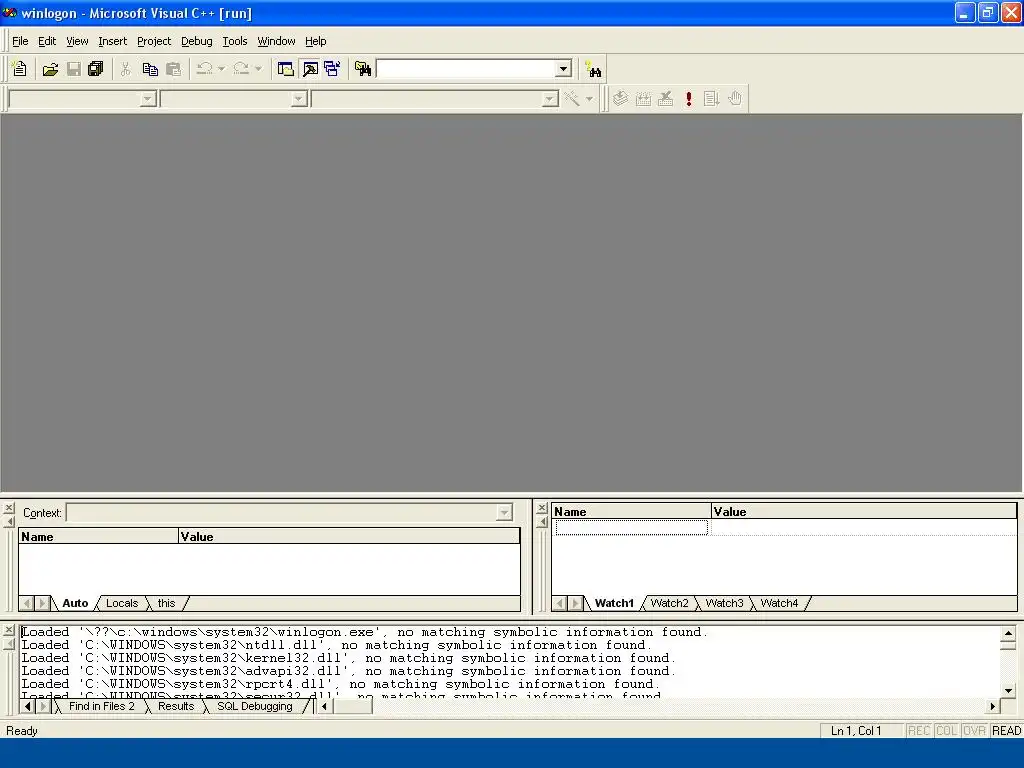Click the Save All icon

click(x=96, y=69)
